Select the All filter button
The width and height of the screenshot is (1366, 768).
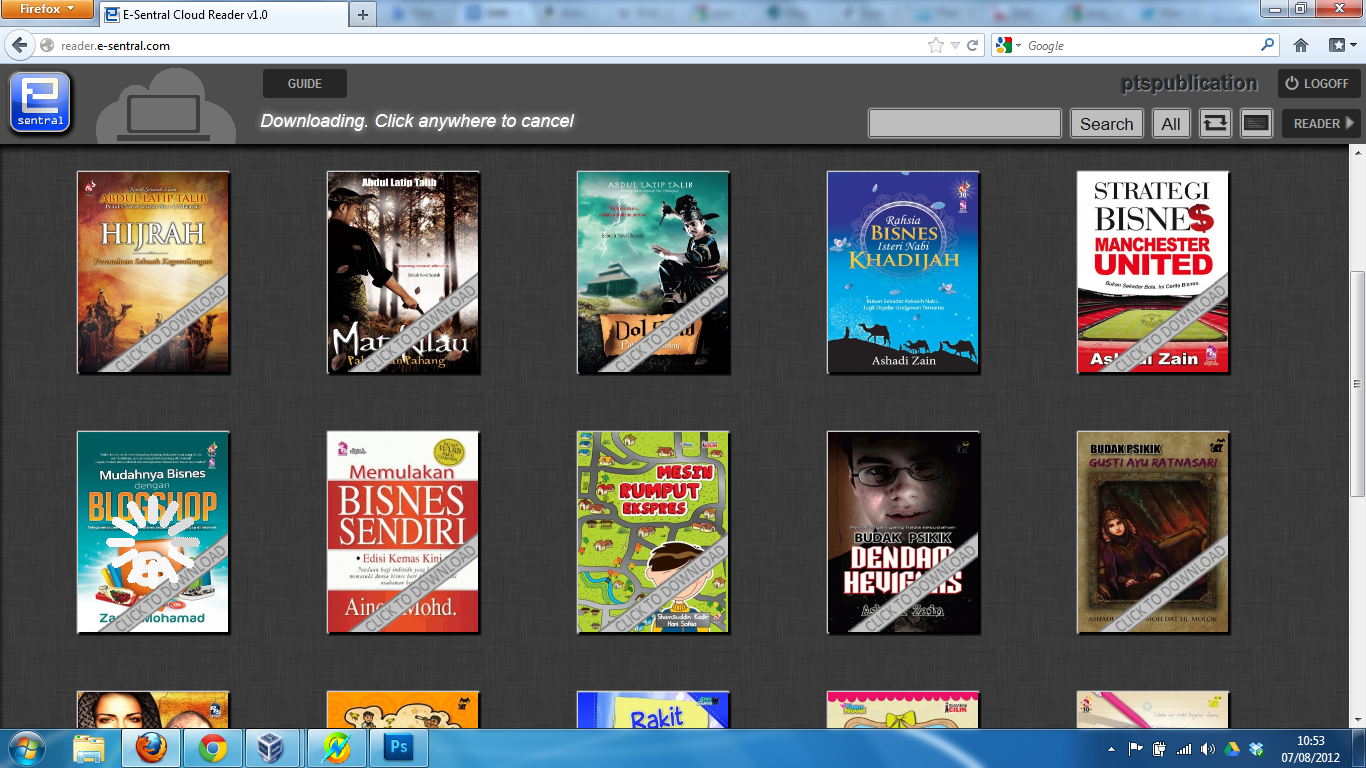pyautogui.click(x=1171, y=124)
